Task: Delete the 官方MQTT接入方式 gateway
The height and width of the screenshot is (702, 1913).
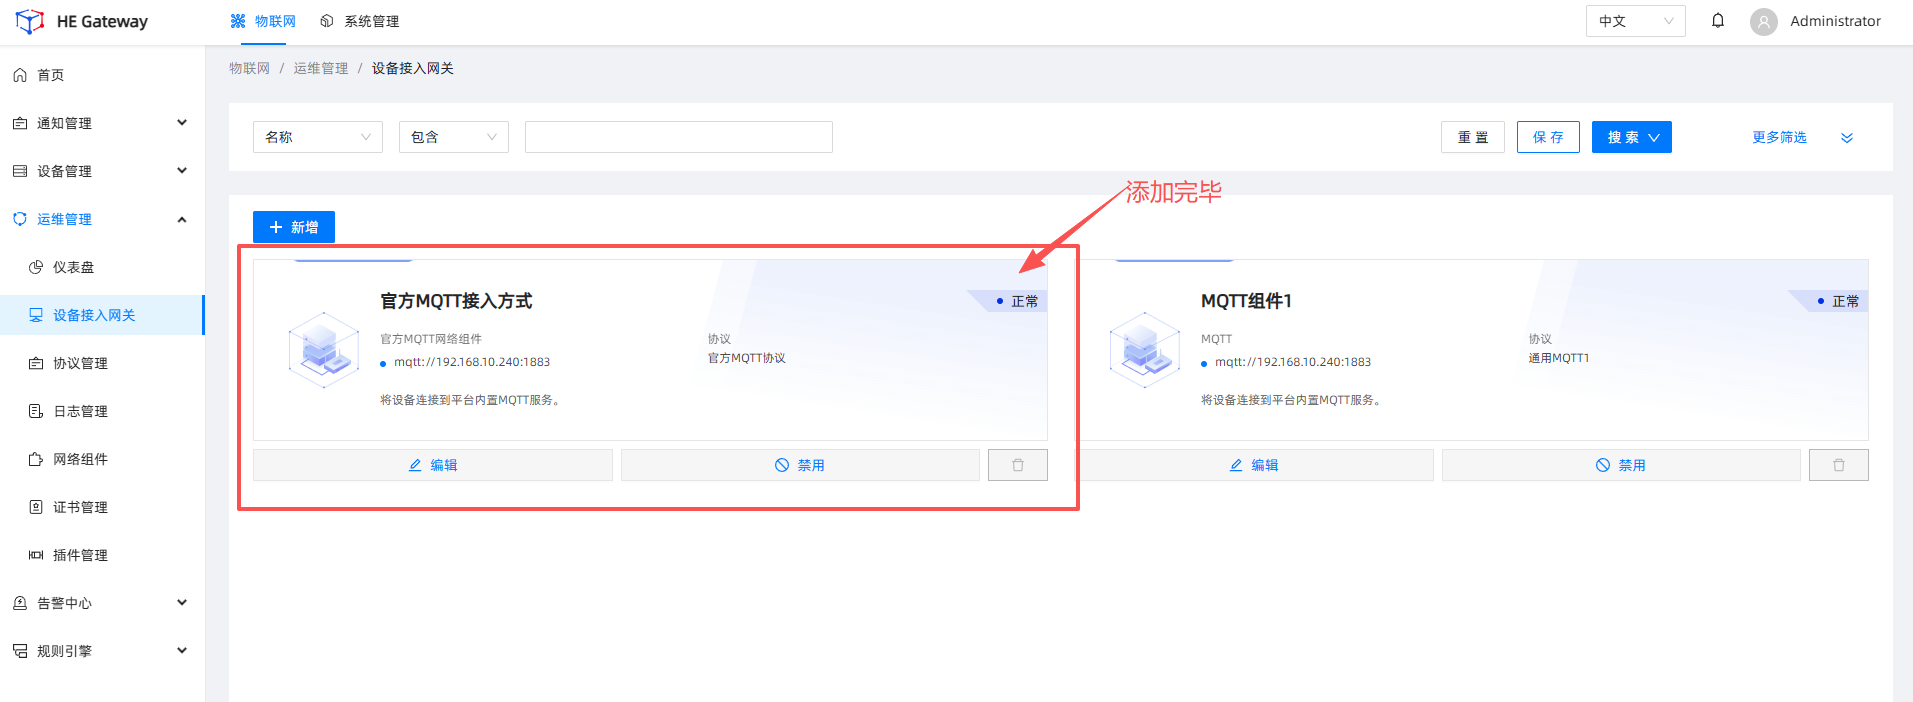Action: (x=1018, y=465)
